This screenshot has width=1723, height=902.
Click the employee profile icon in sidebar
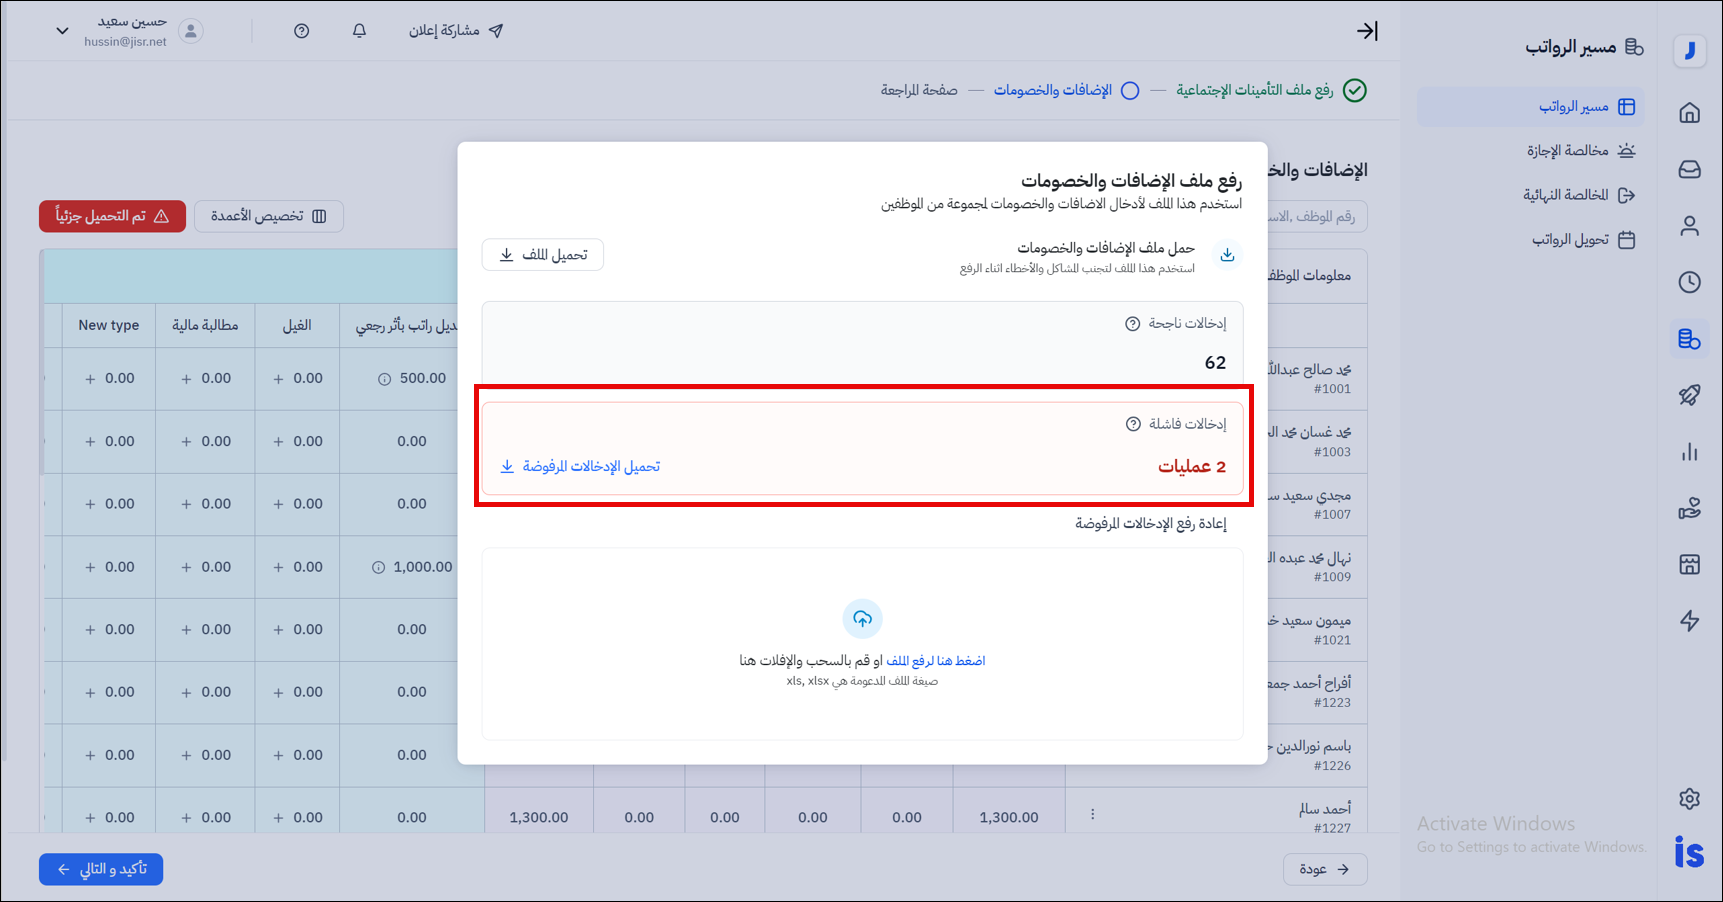pyautogui.click(x=1689, y=226)
